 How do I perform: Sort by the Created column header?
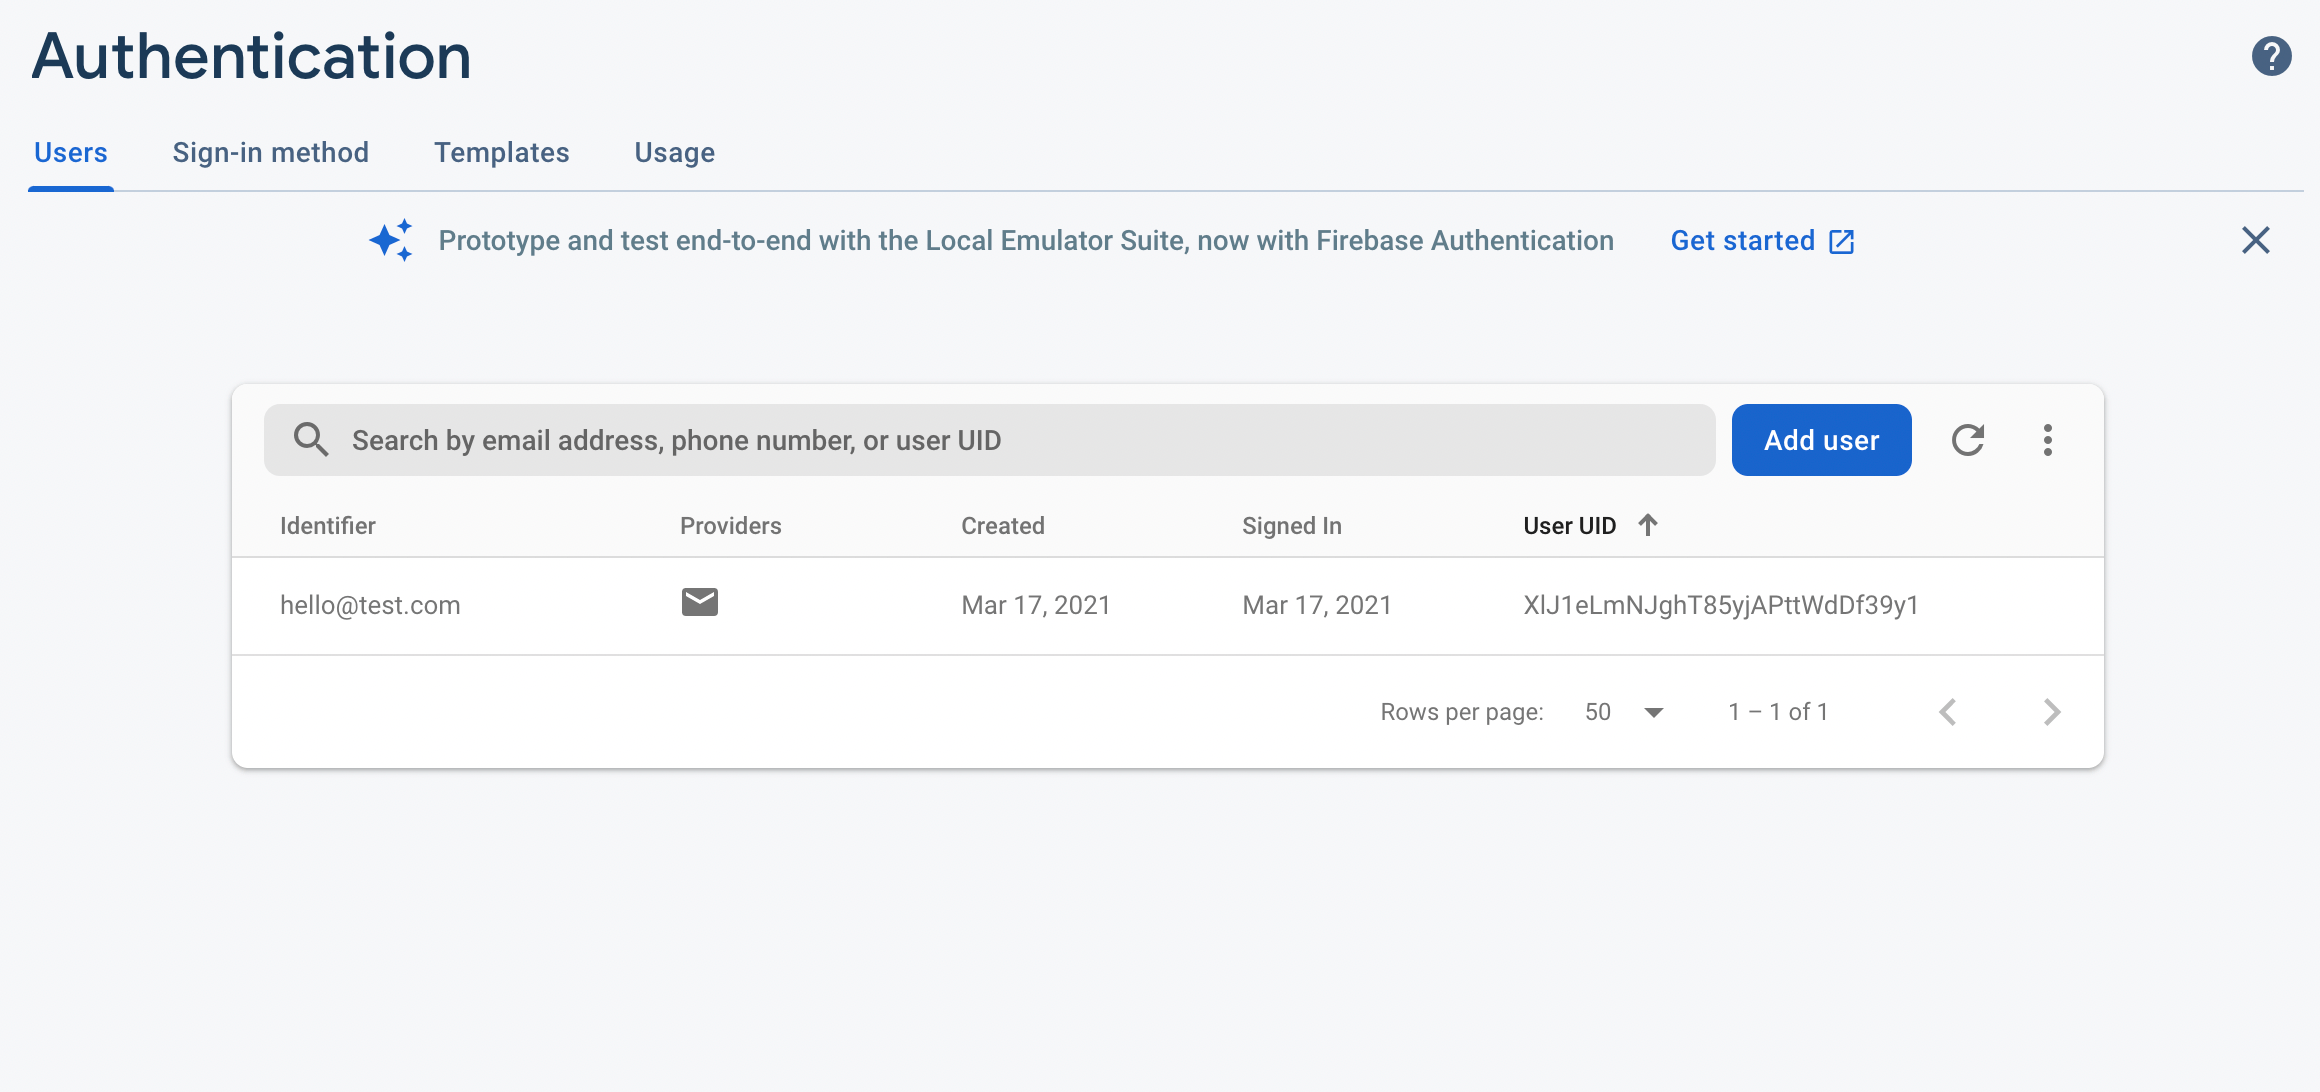(x=1002, y=526)
